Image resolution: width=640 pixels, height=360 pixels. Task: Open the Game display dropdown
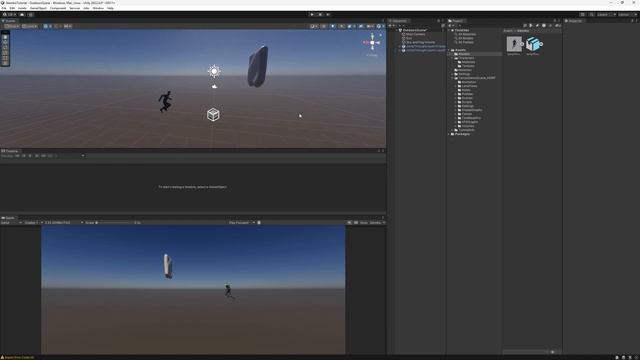33,223
